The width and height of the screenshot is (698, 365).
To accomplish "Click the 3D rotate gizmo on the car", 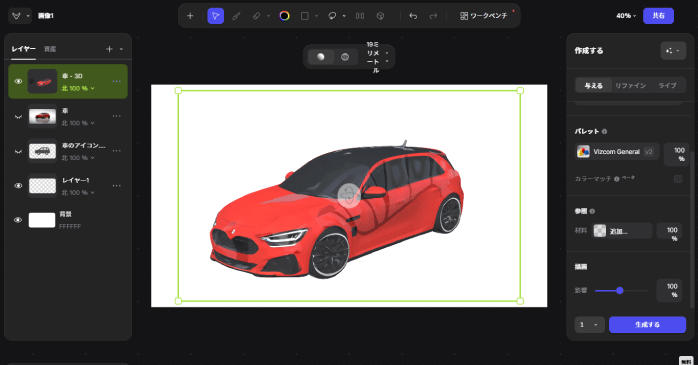I will point(349,195).
